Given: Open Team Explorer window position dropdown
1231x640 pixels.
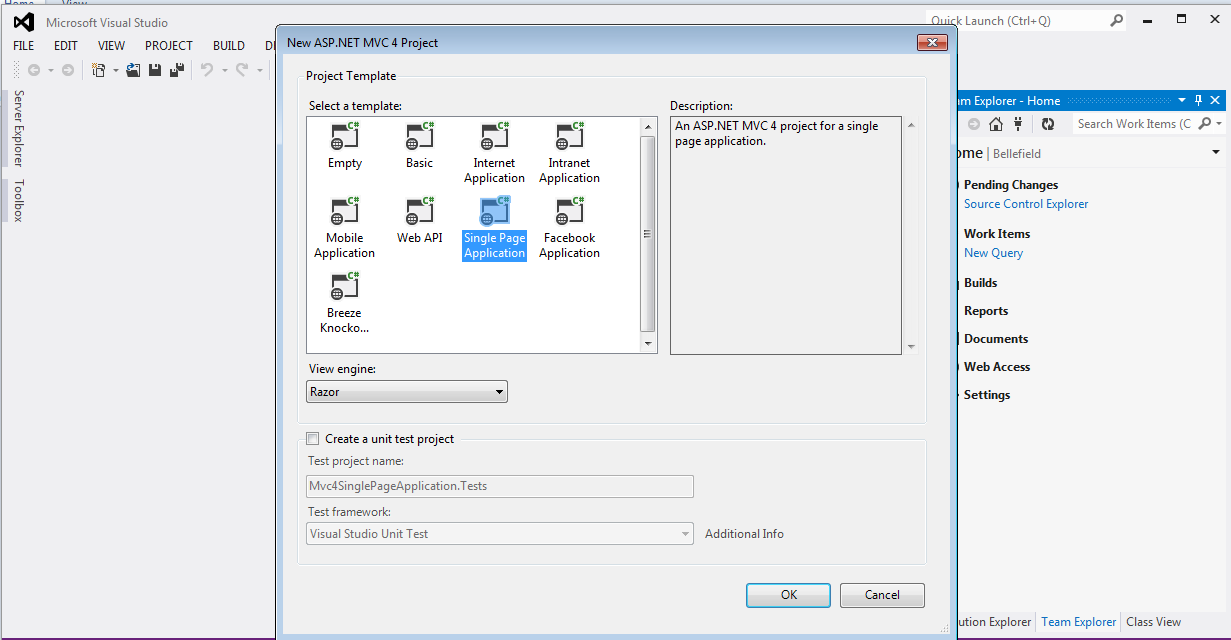Looking at the screenshot, I should (x=1182, y=100).
